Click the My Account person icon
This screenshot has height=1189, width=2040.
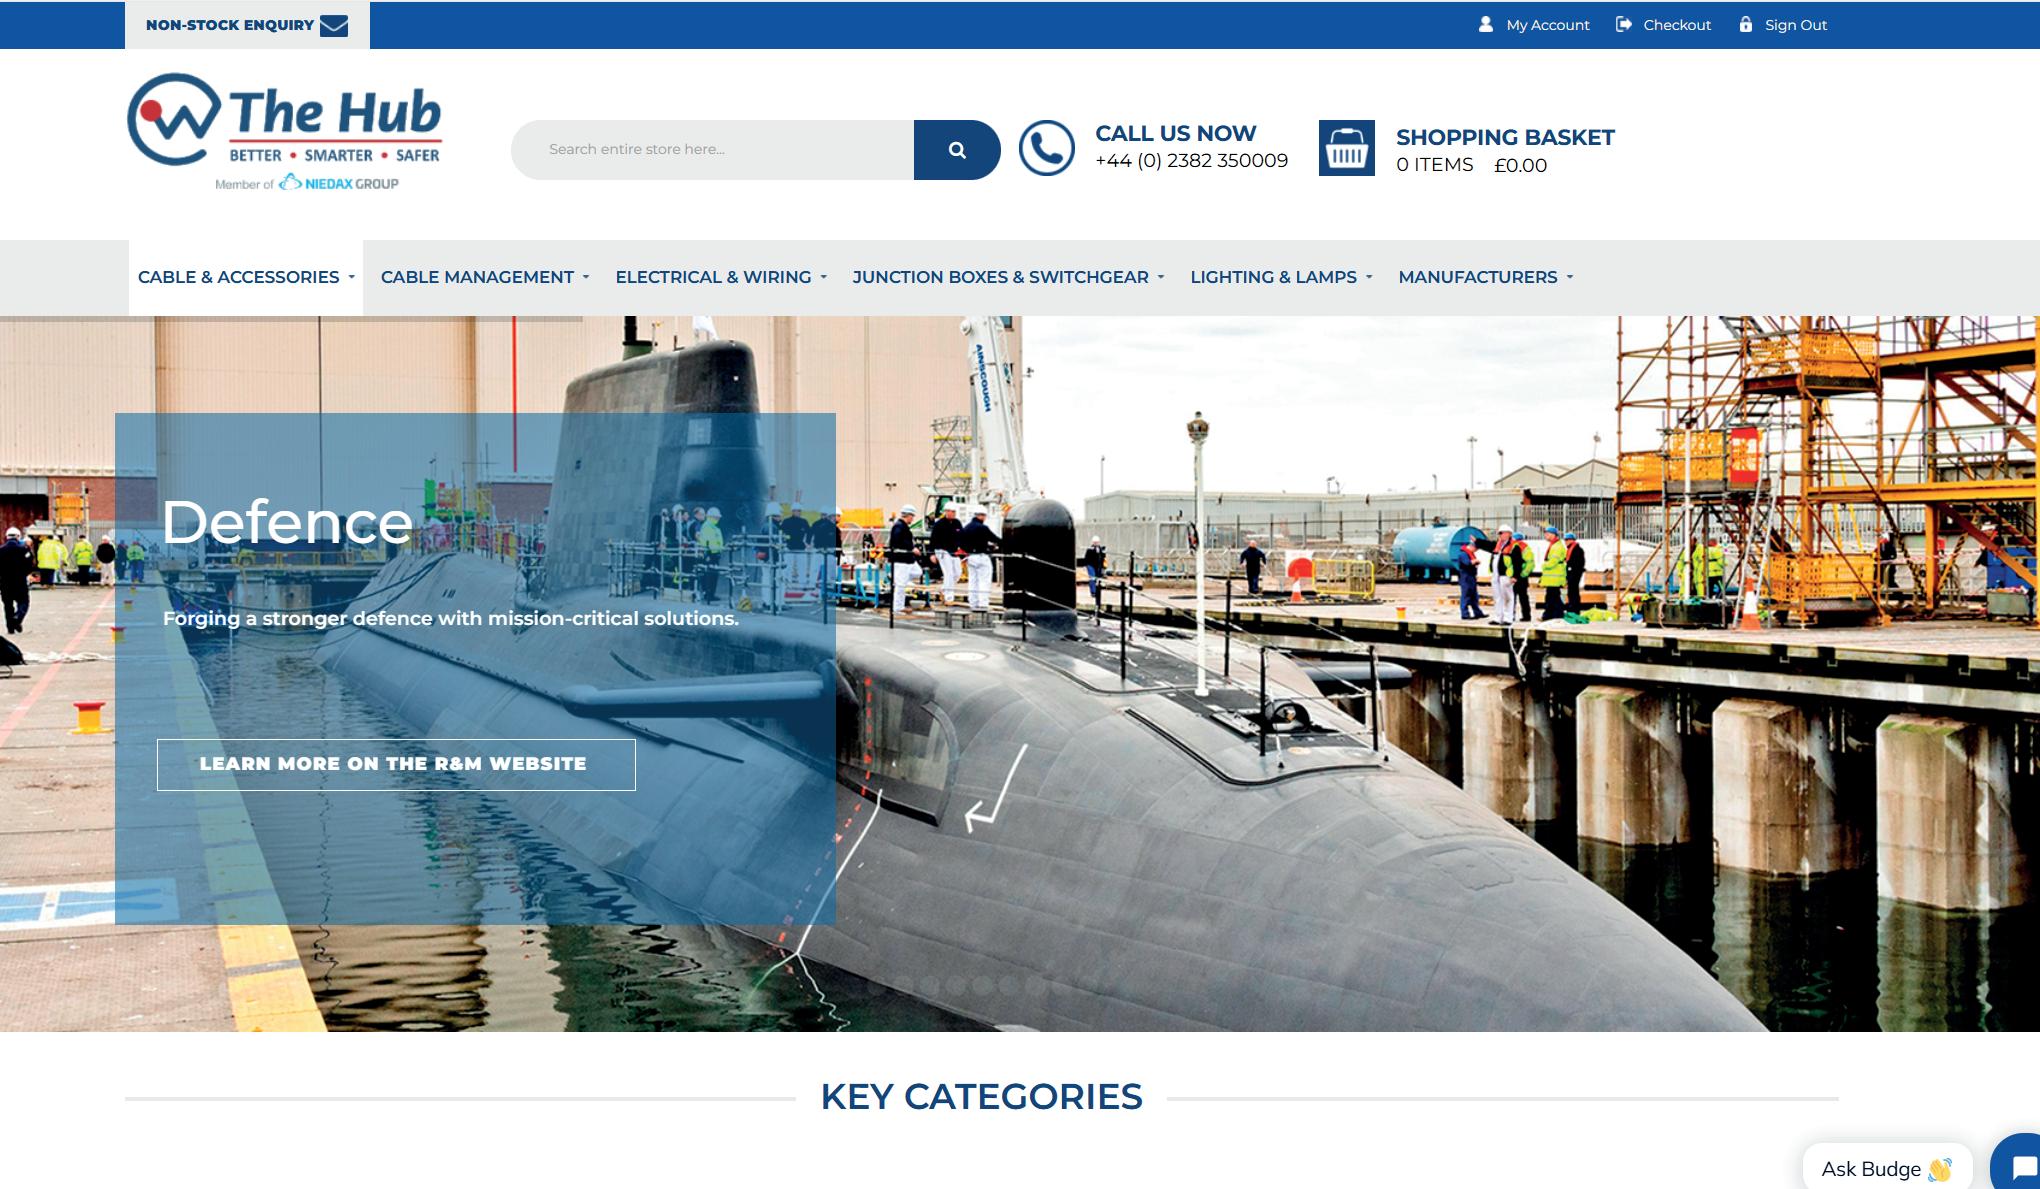(x=1485, y=24)
